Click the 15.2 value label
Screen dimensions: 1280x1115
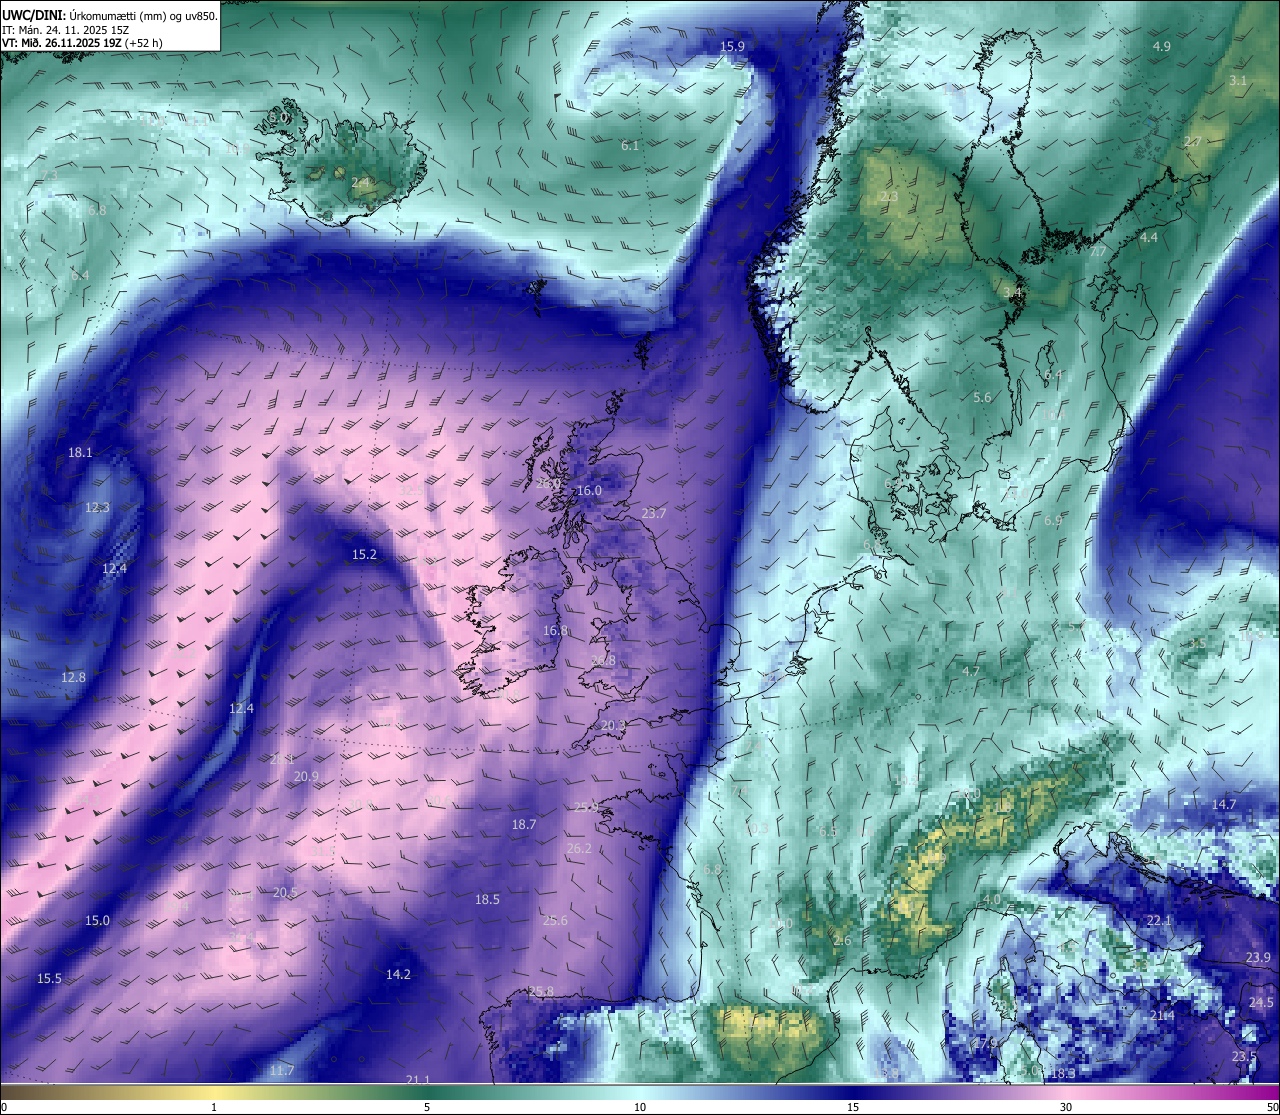pos(364,555)
